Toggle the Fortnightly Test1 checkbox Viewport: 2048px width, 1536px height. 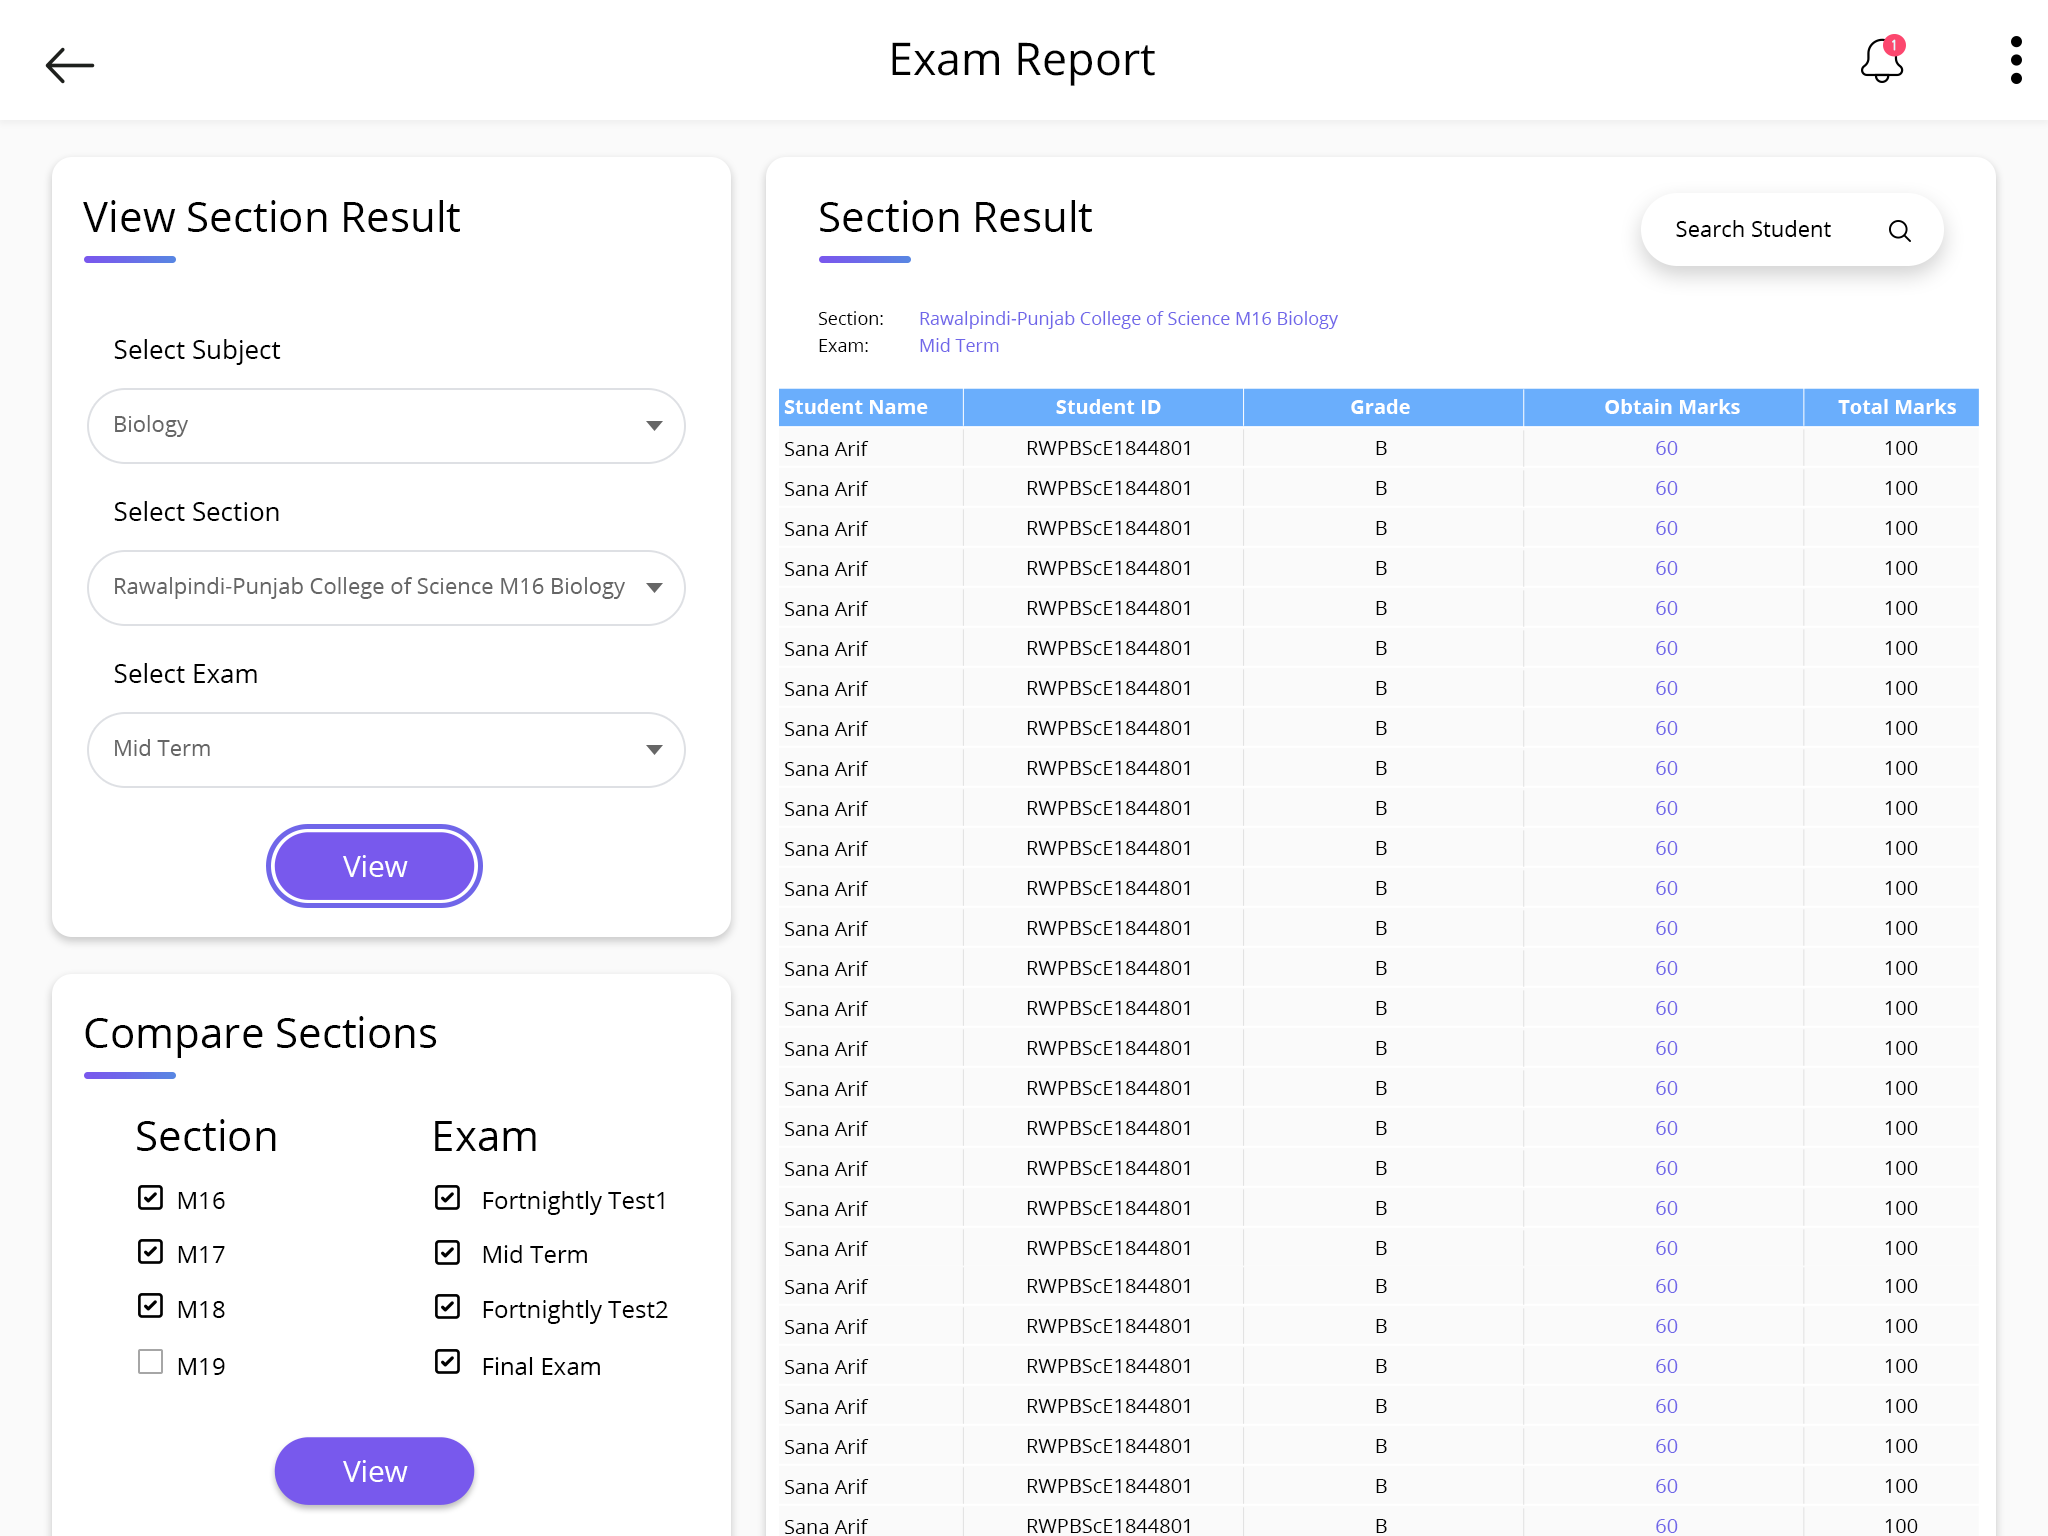click(x=448, y=1198)
